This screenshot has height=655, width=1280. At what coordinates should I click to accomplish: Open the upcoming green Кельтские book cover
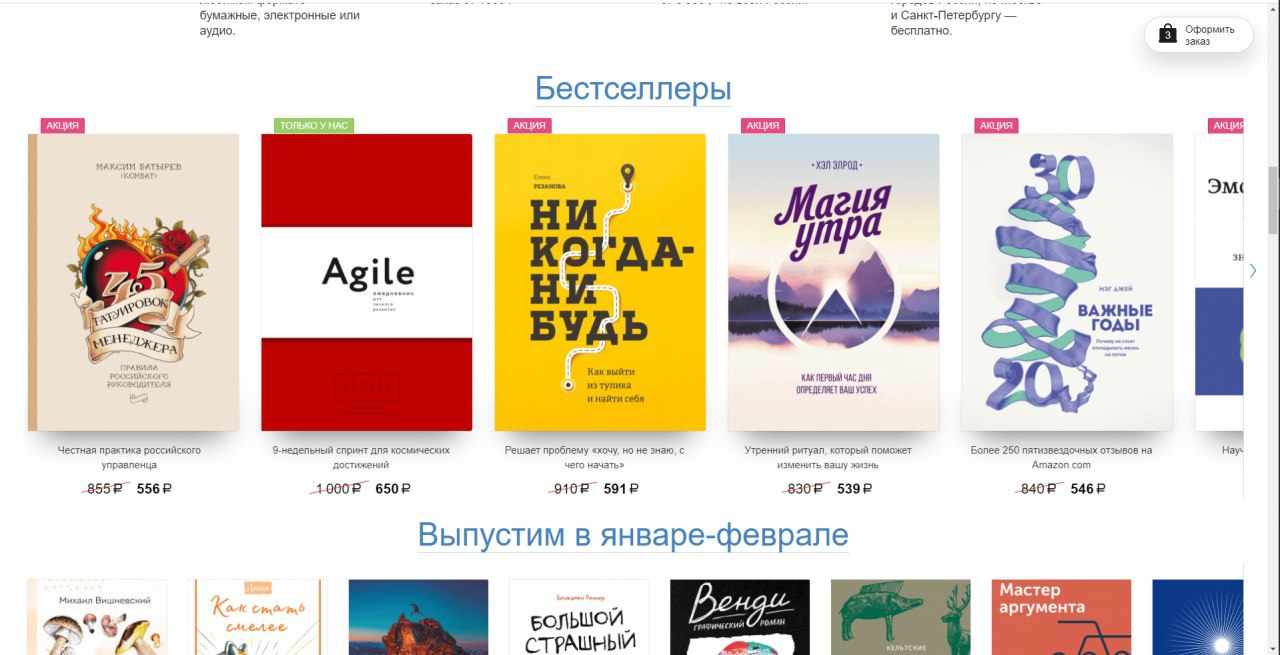900,617
